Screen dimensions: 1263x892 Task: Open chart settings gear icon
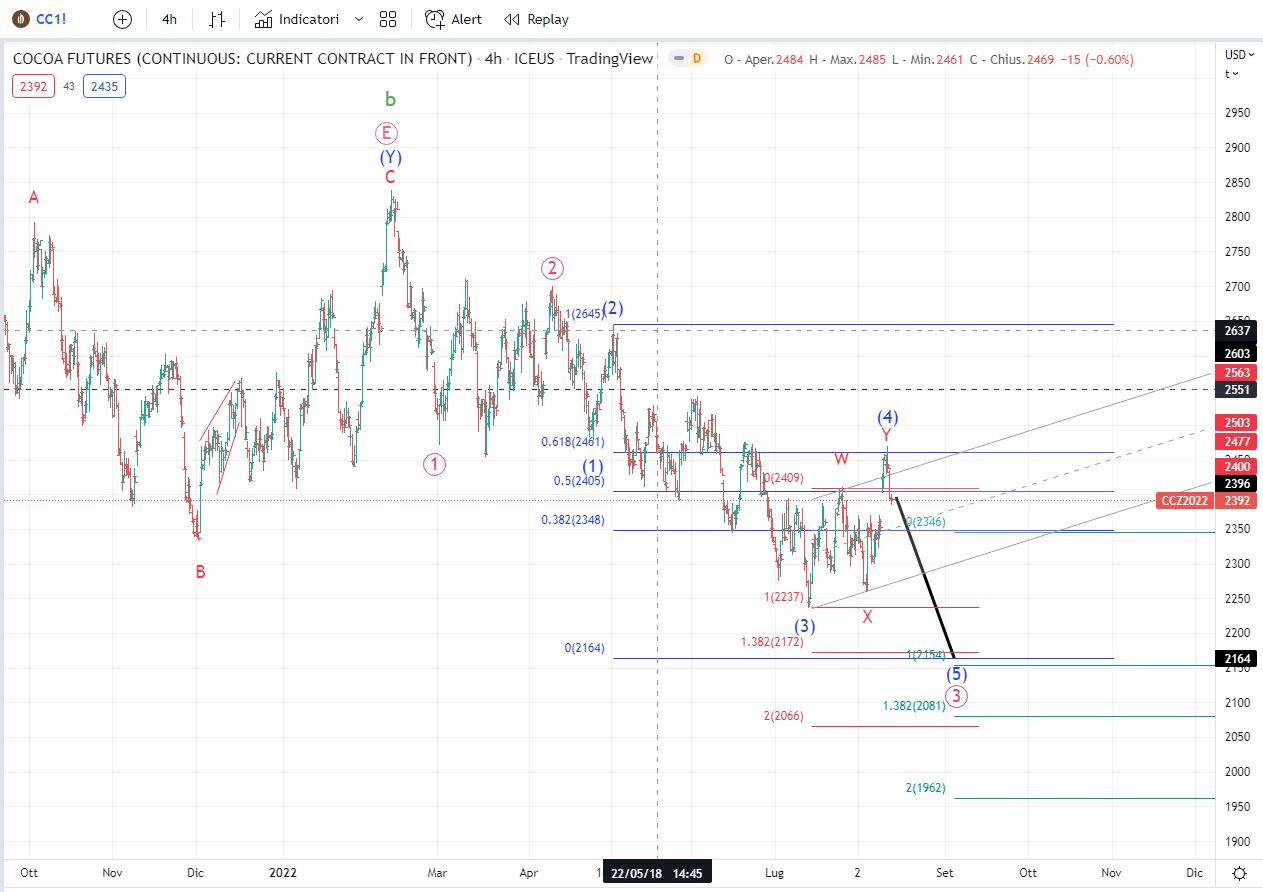[x=1239, y=873]
